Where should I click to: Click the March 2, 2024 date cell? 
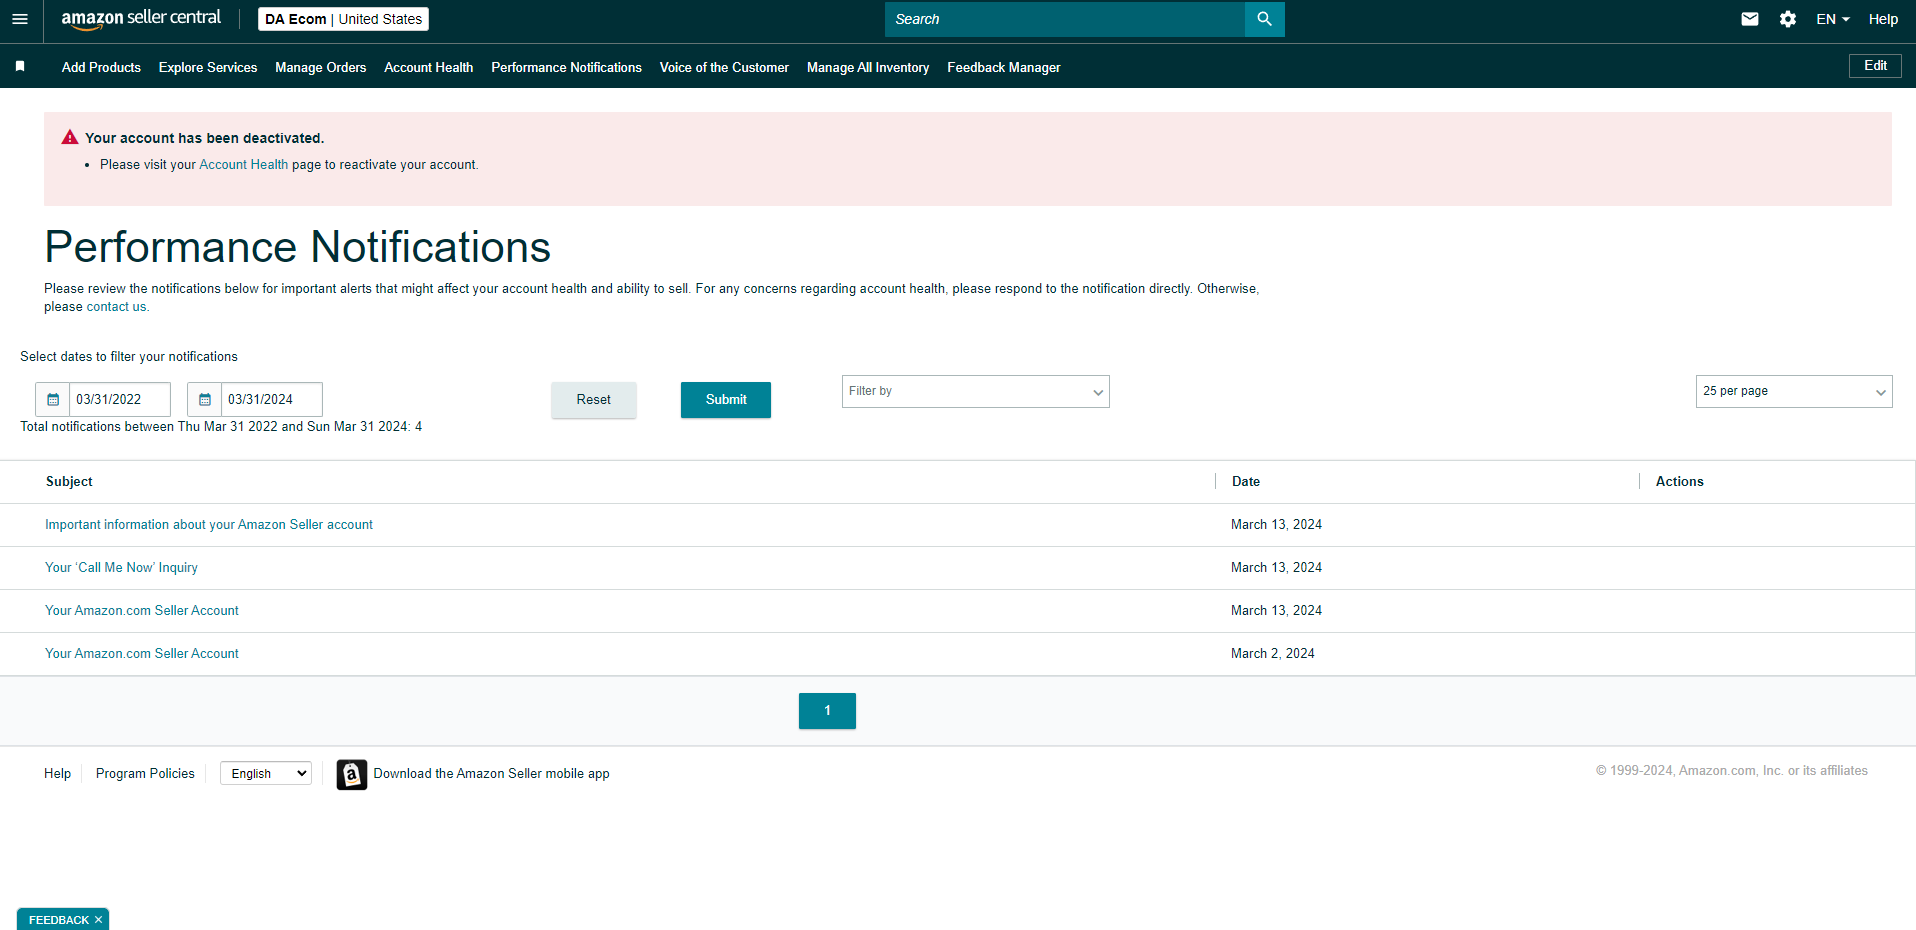click(x=1273, y=654)
